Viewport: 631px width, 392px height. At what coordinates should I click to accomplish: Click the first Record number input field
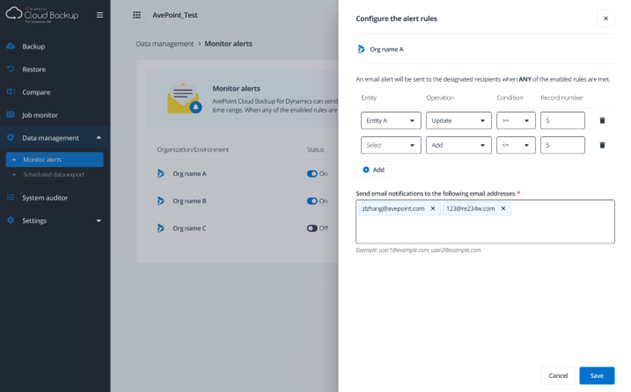[562, 120]
